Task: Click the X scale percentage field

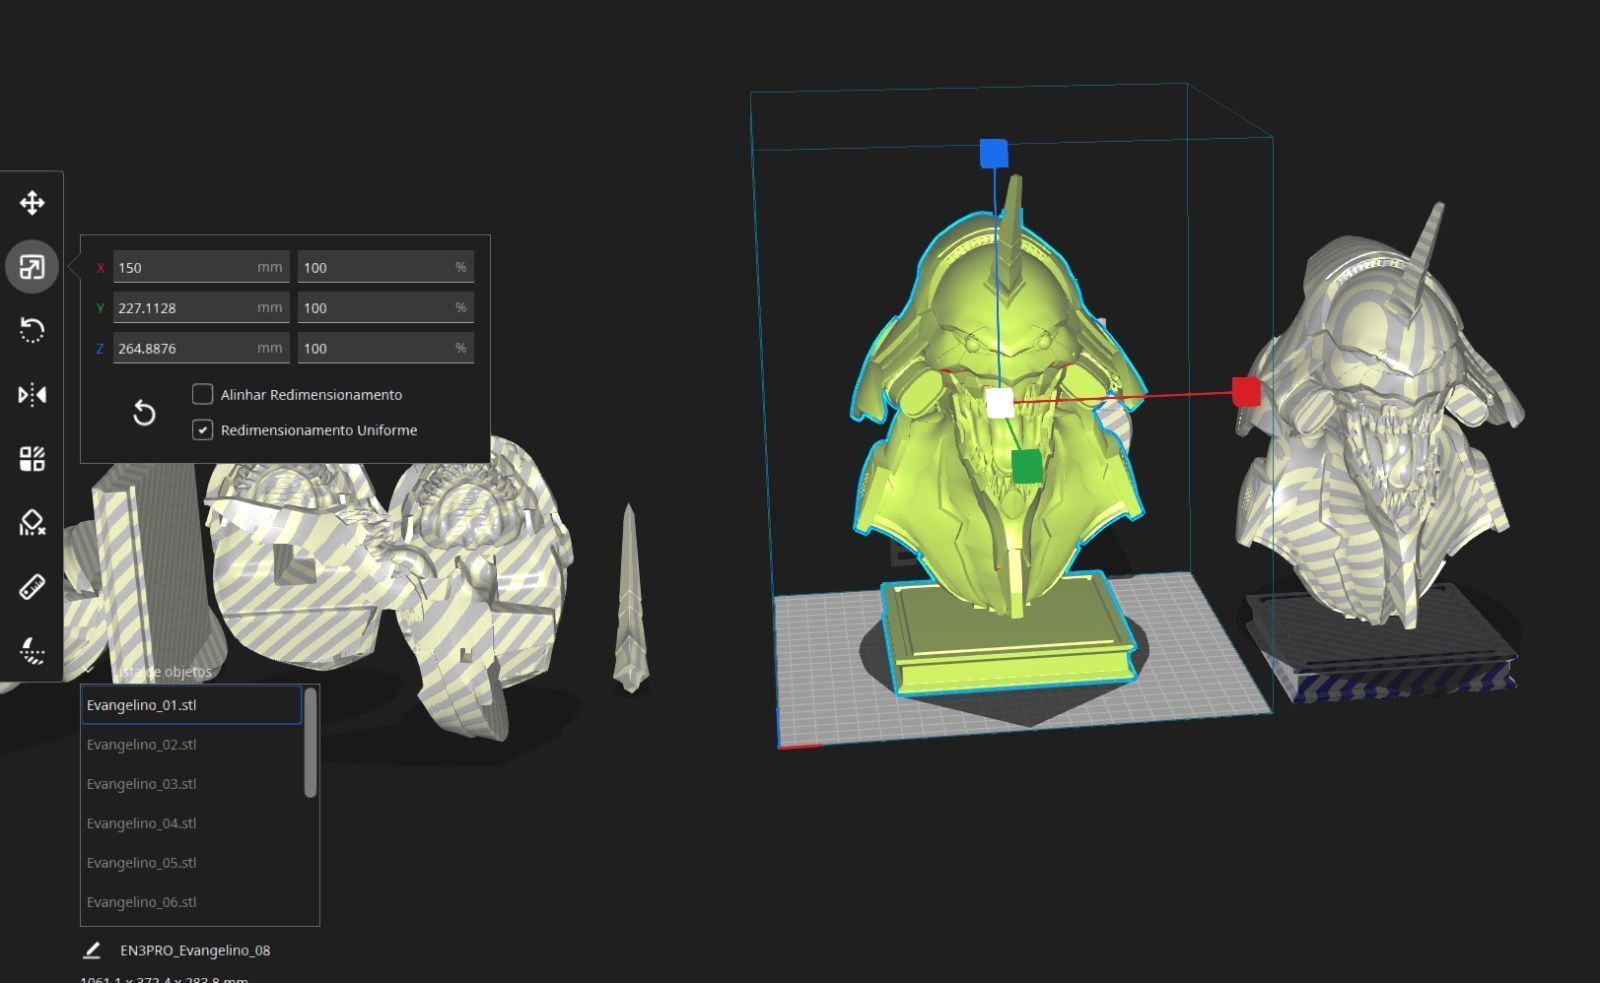Action: click(386, 267)
